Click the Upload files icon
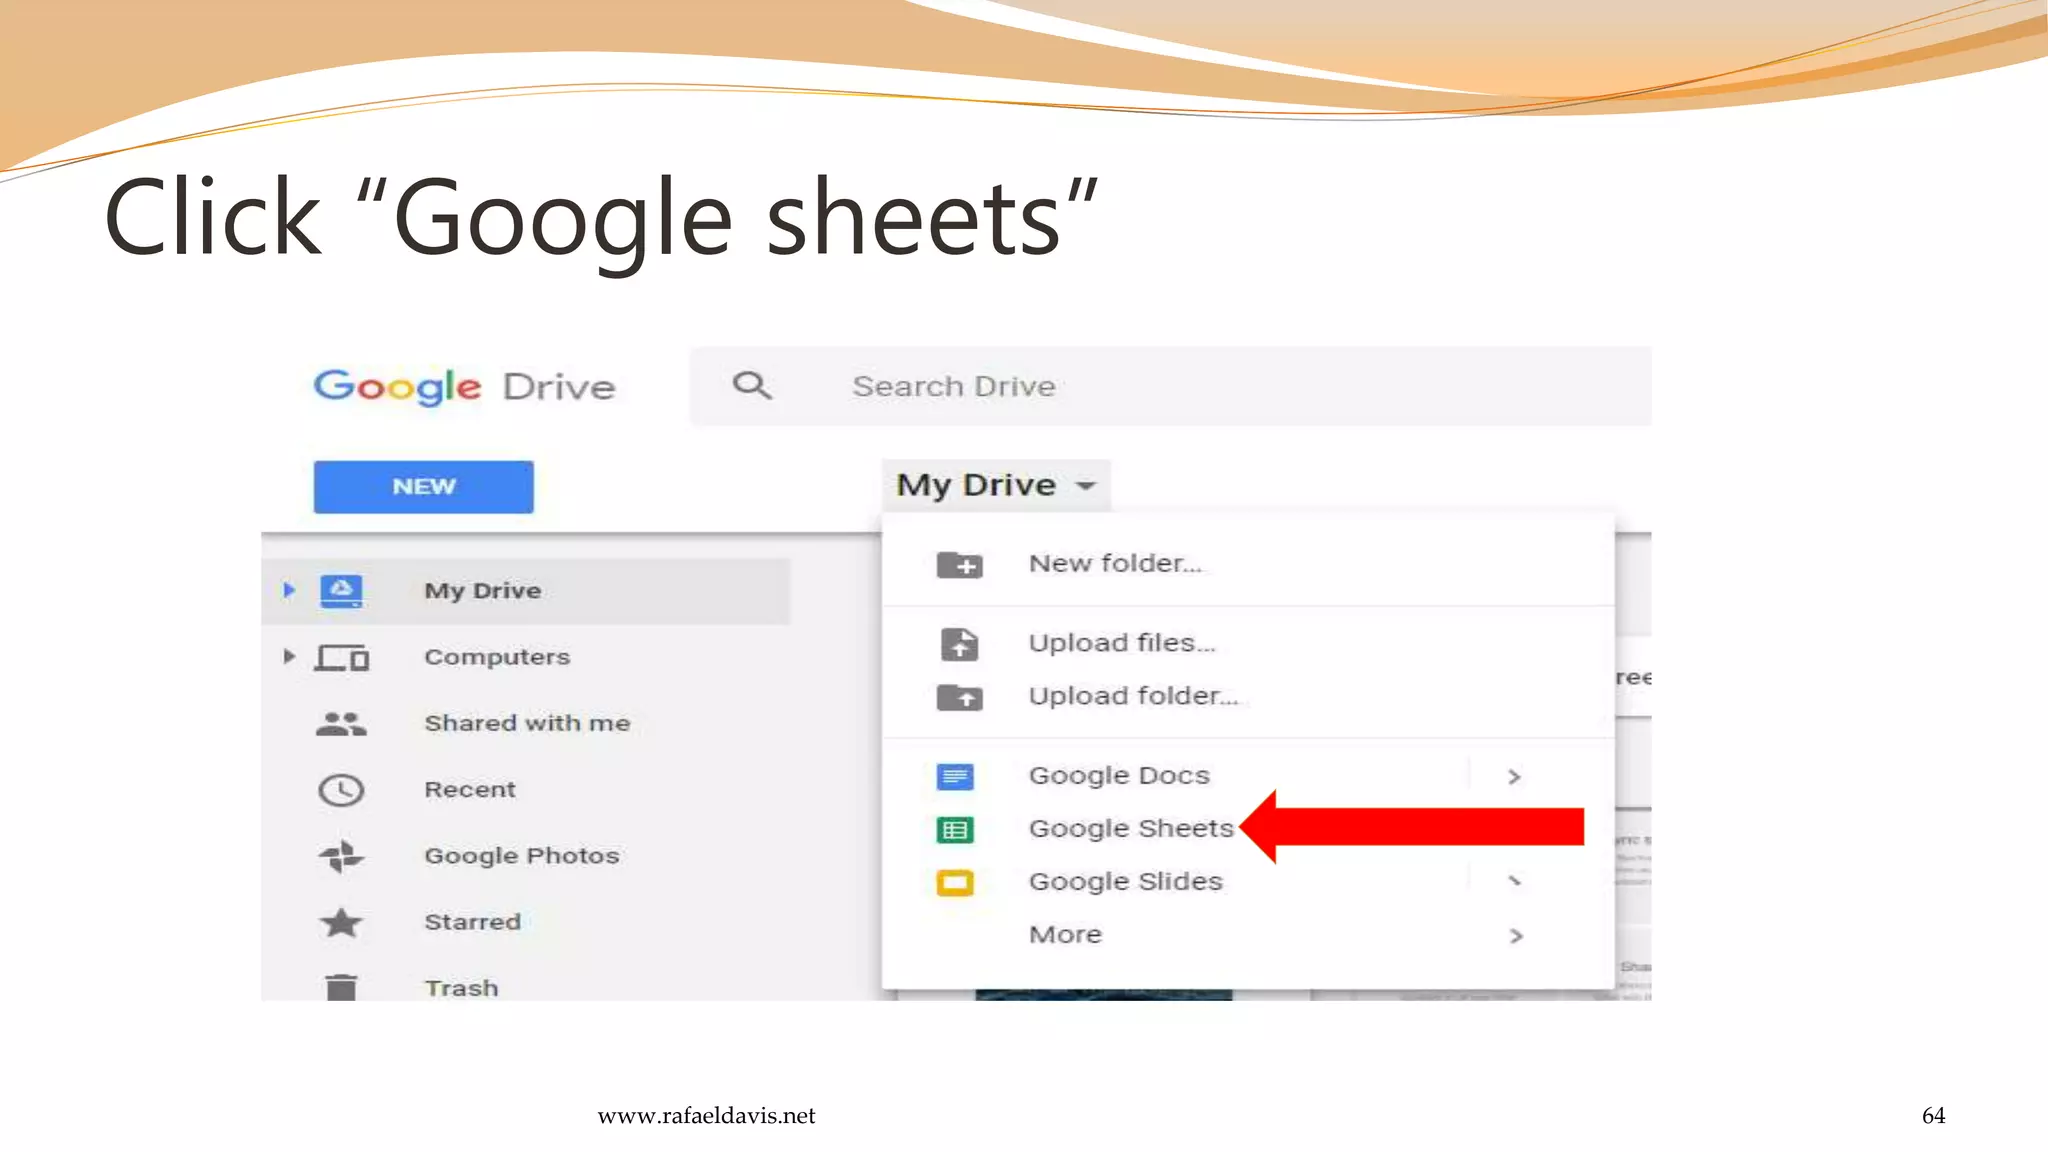 pos(959,644)
